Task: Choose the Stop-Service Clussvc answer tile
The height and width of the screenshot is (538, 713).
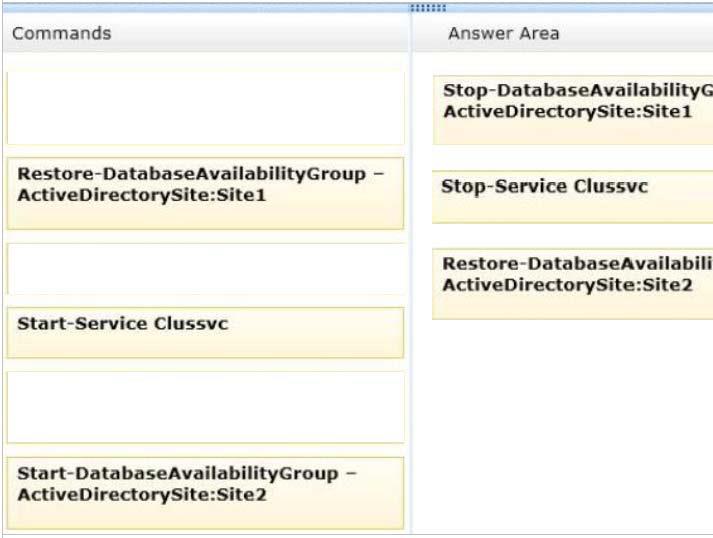Action: tap(573, 197)
